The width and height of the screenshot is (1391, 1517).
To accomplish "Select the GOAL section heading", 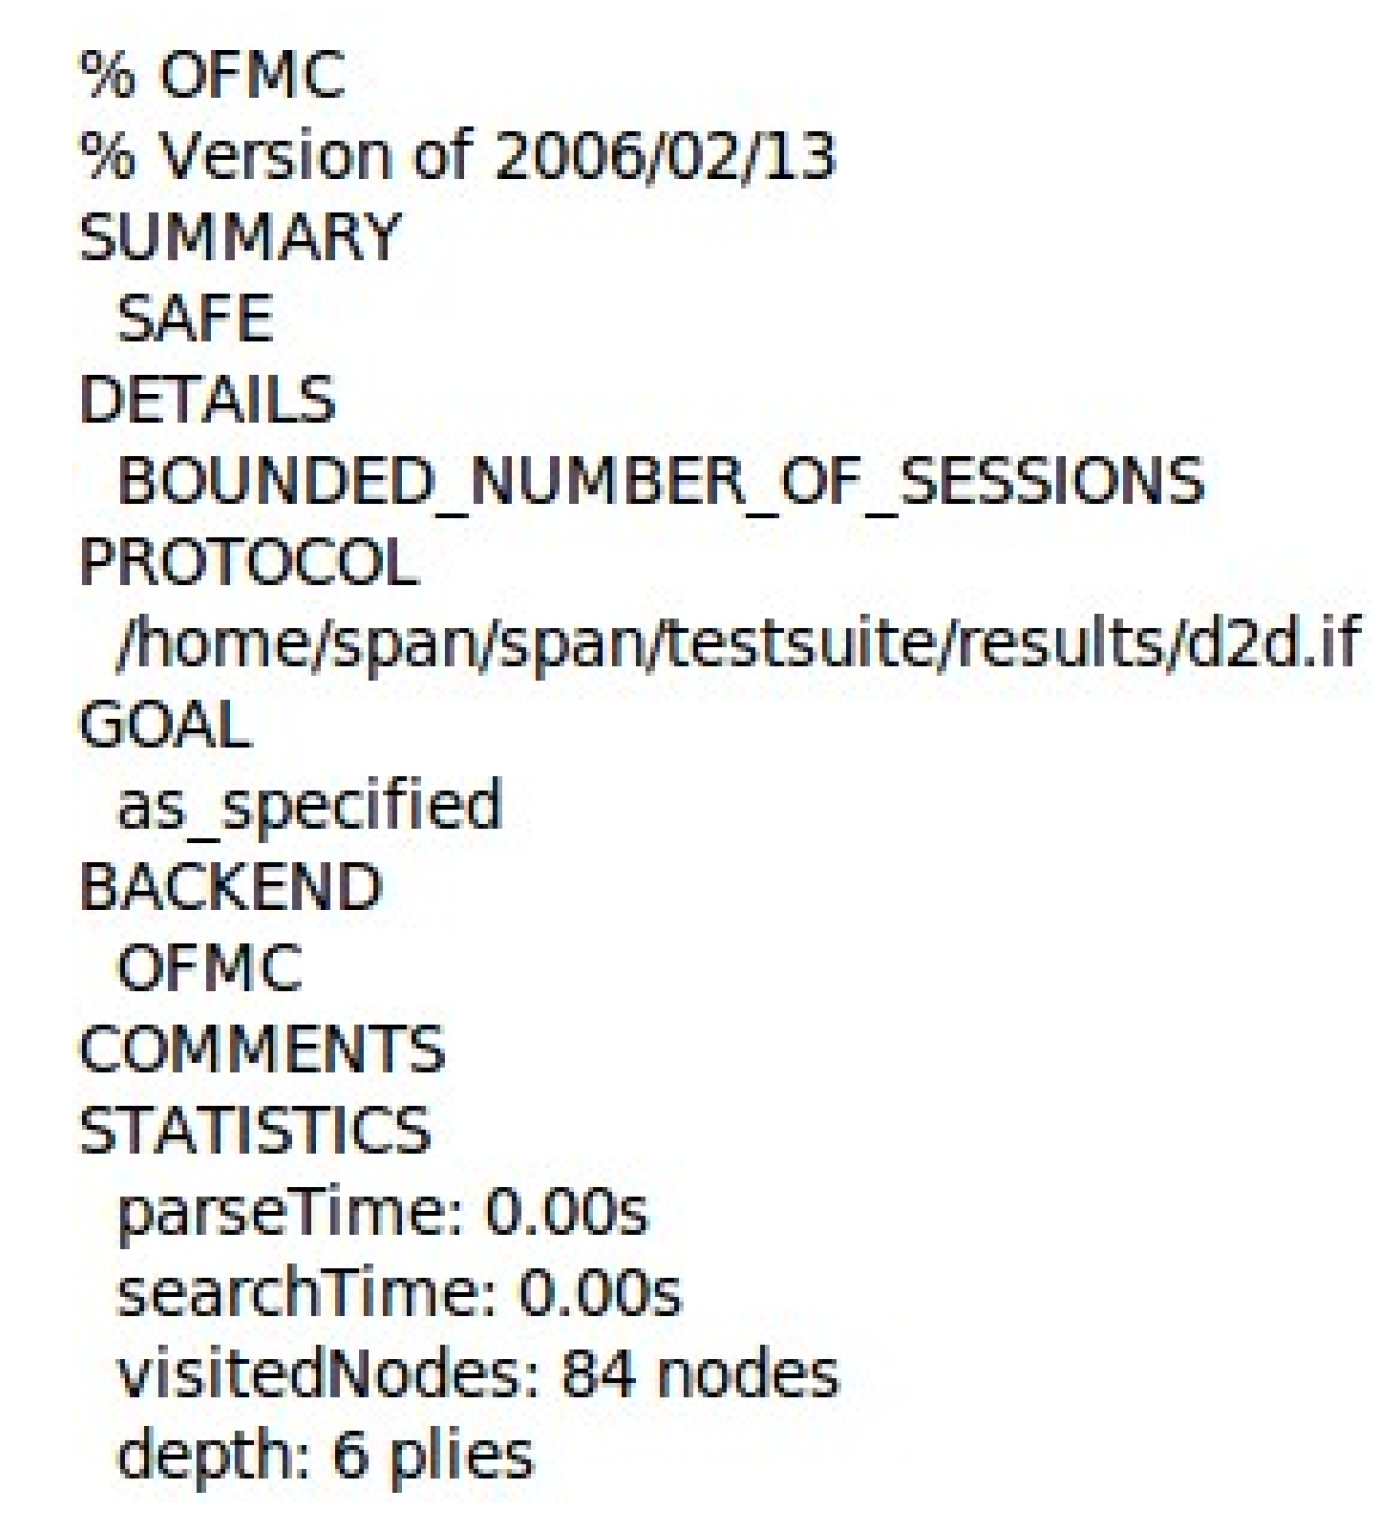I will coord(165,724).
